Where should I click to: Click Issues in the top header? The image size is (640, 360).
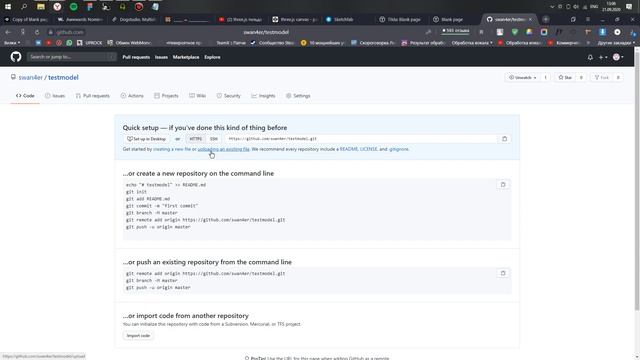click(x=161, y=57)
